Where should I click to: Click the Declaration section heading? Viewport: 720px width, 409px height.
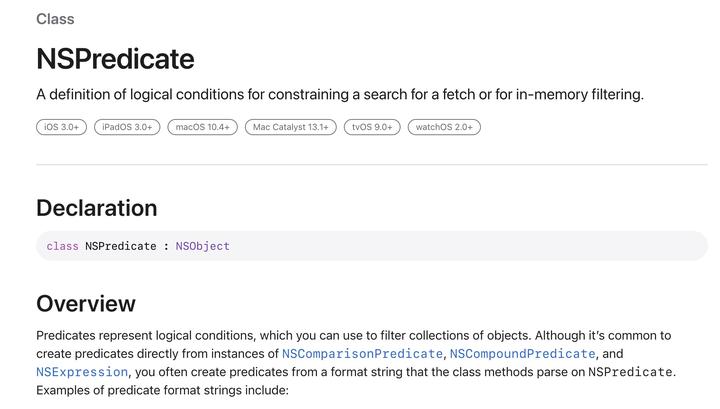(x=96, y=208)
